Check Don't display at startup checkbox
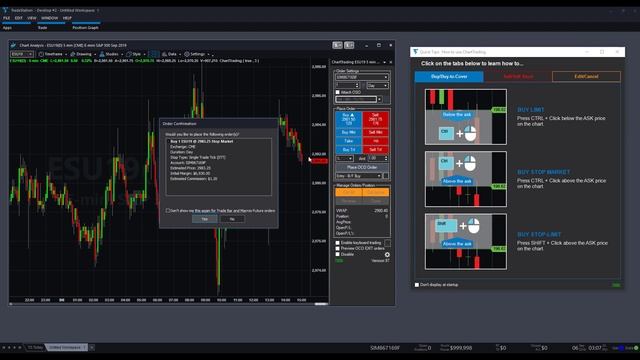 417,285
